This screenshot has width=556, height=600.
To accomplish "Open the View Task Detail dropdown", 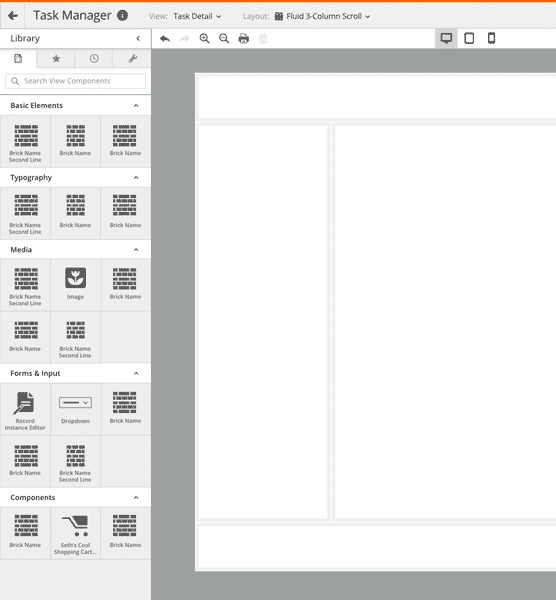I will [x=197, y=16].
